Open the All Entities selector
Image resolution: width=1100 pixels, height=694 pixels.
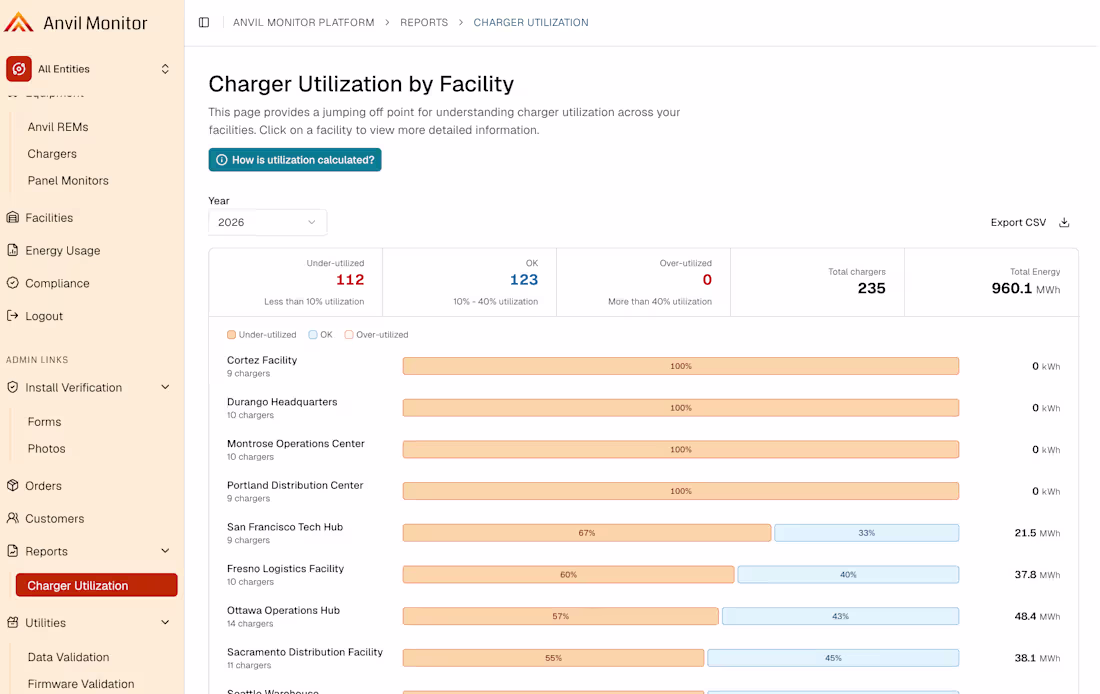89,69
